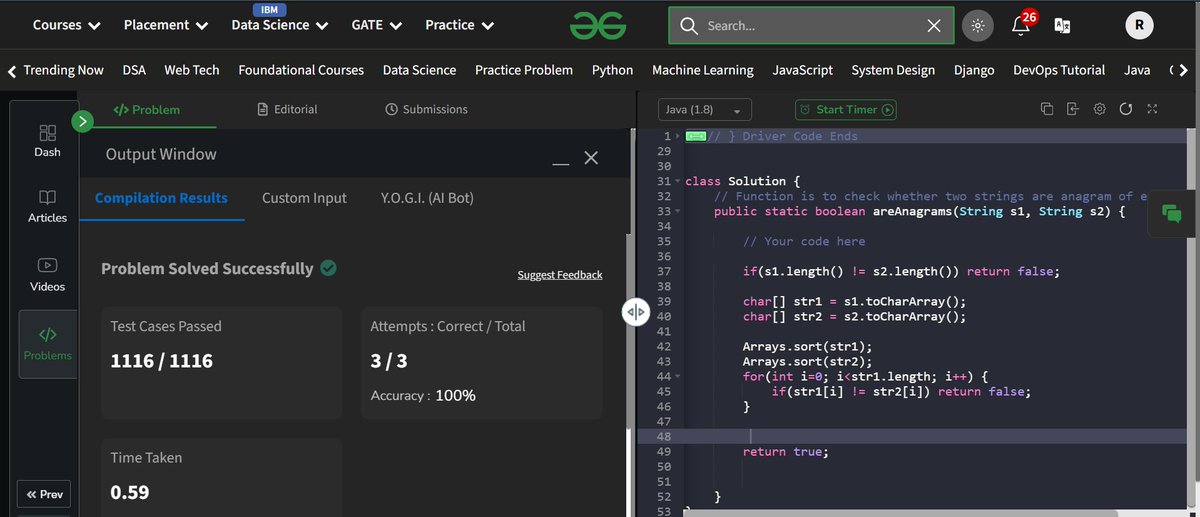
Task: Click the Start Timer button
Action: click(846, 109)
